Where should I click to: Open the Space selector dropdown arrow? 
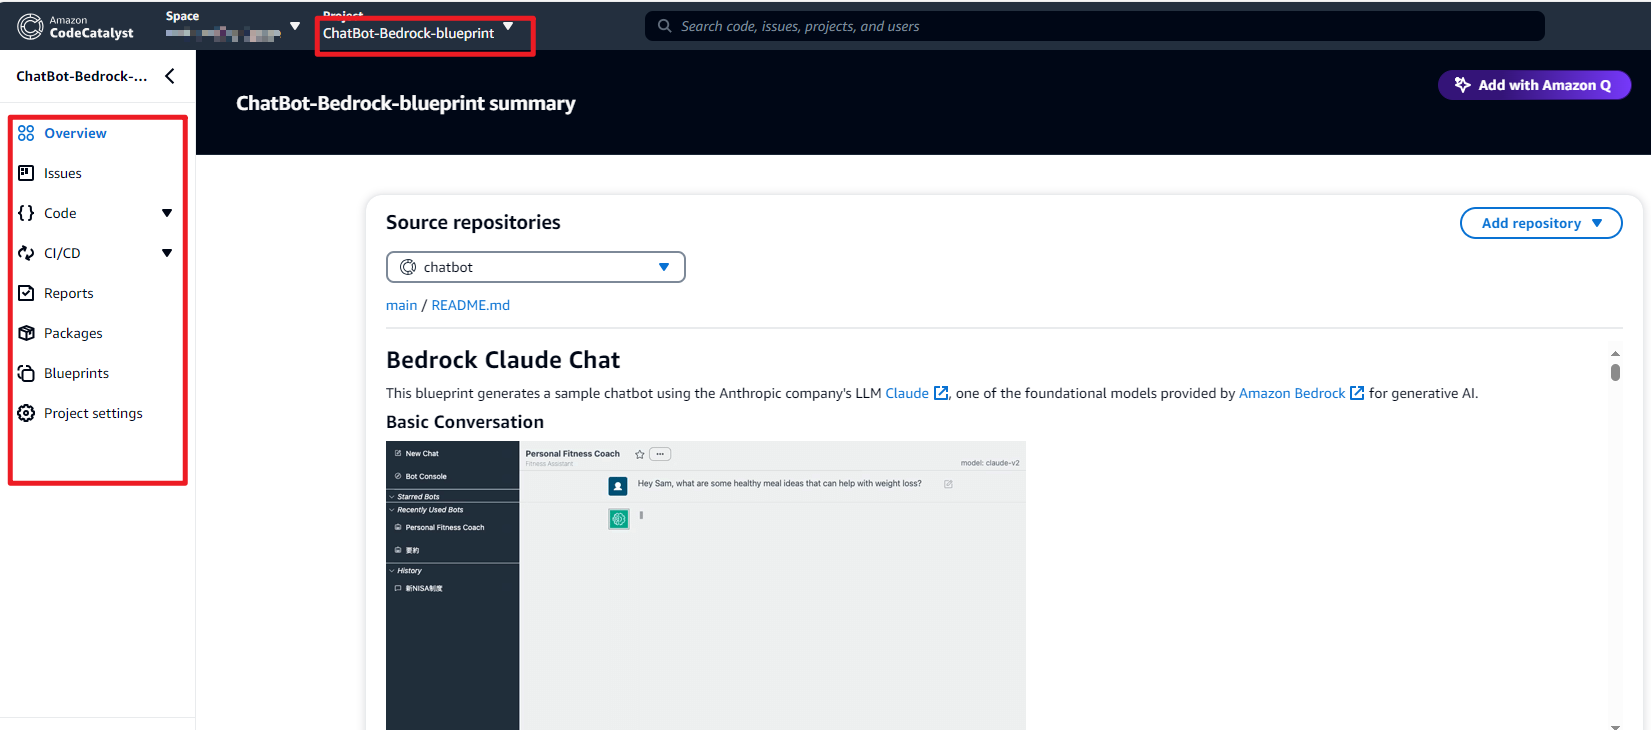point(295,26)
